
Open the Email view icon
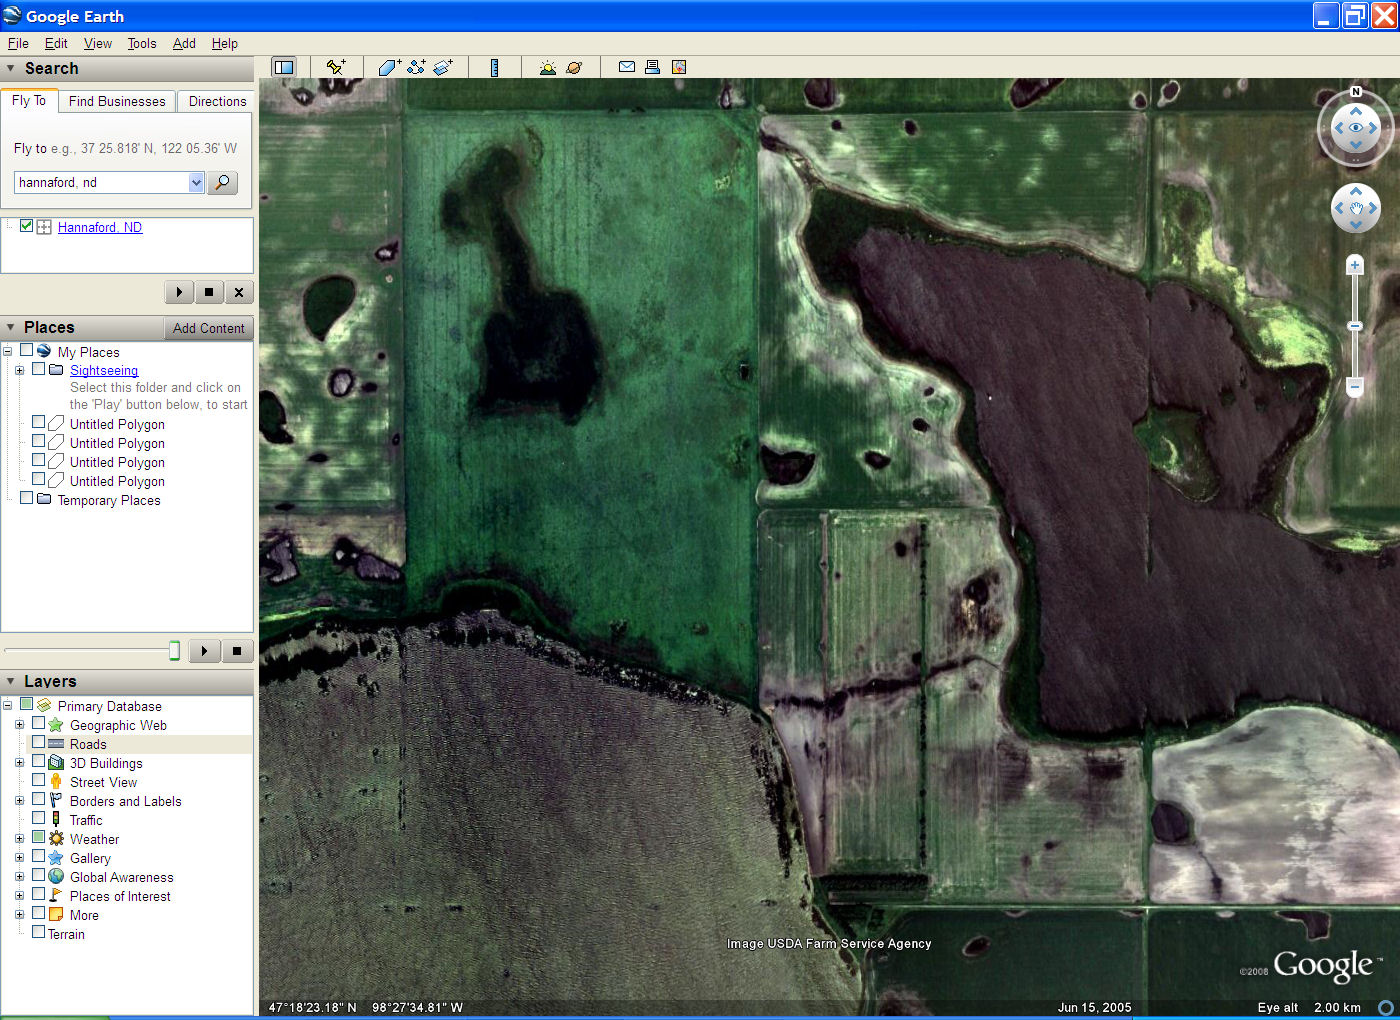pyautogui.click(x=627, y=67)
